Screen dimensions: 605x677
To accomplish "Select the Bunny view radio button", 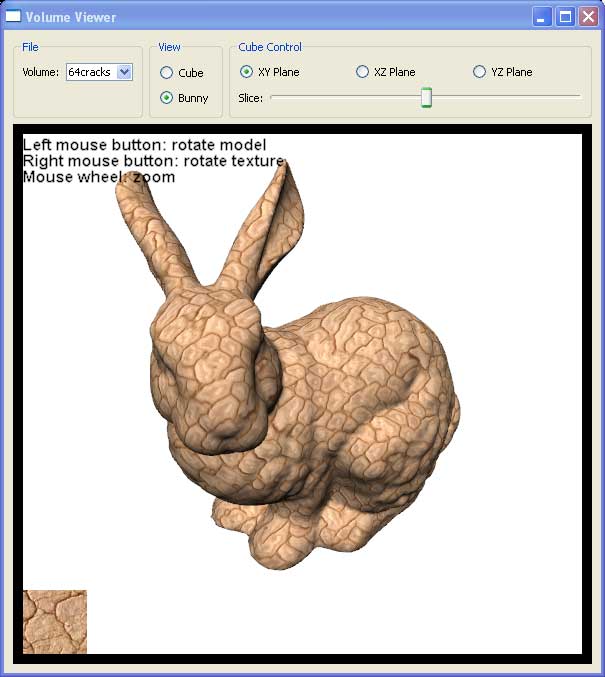I will [166, 98].
